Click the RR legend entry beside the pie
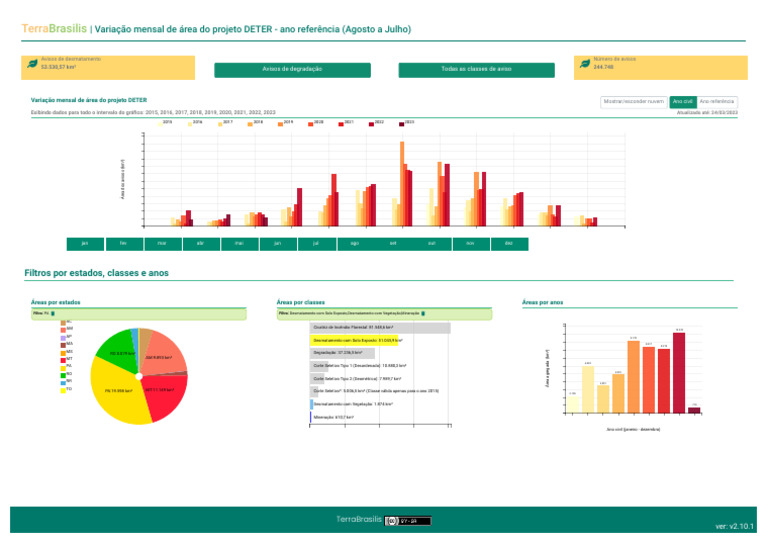The height and width of the screenshot is (543, 768). coord(67,382)
